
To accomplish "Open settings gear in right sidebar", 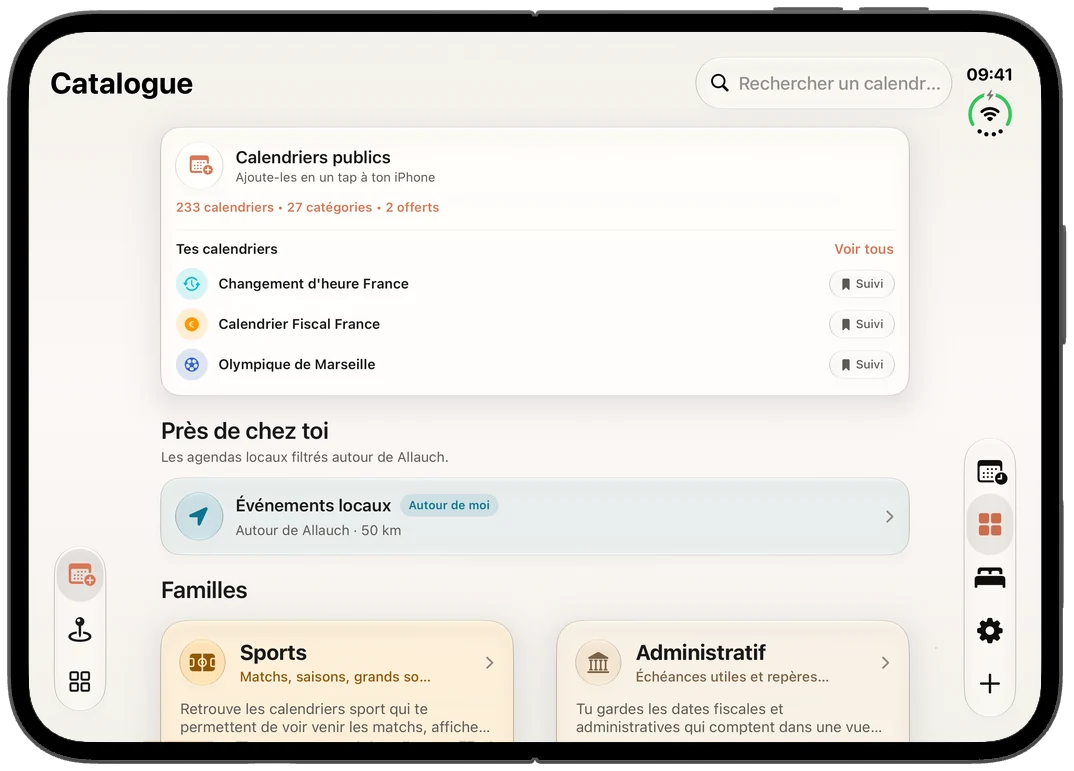I will pos(990,631).
